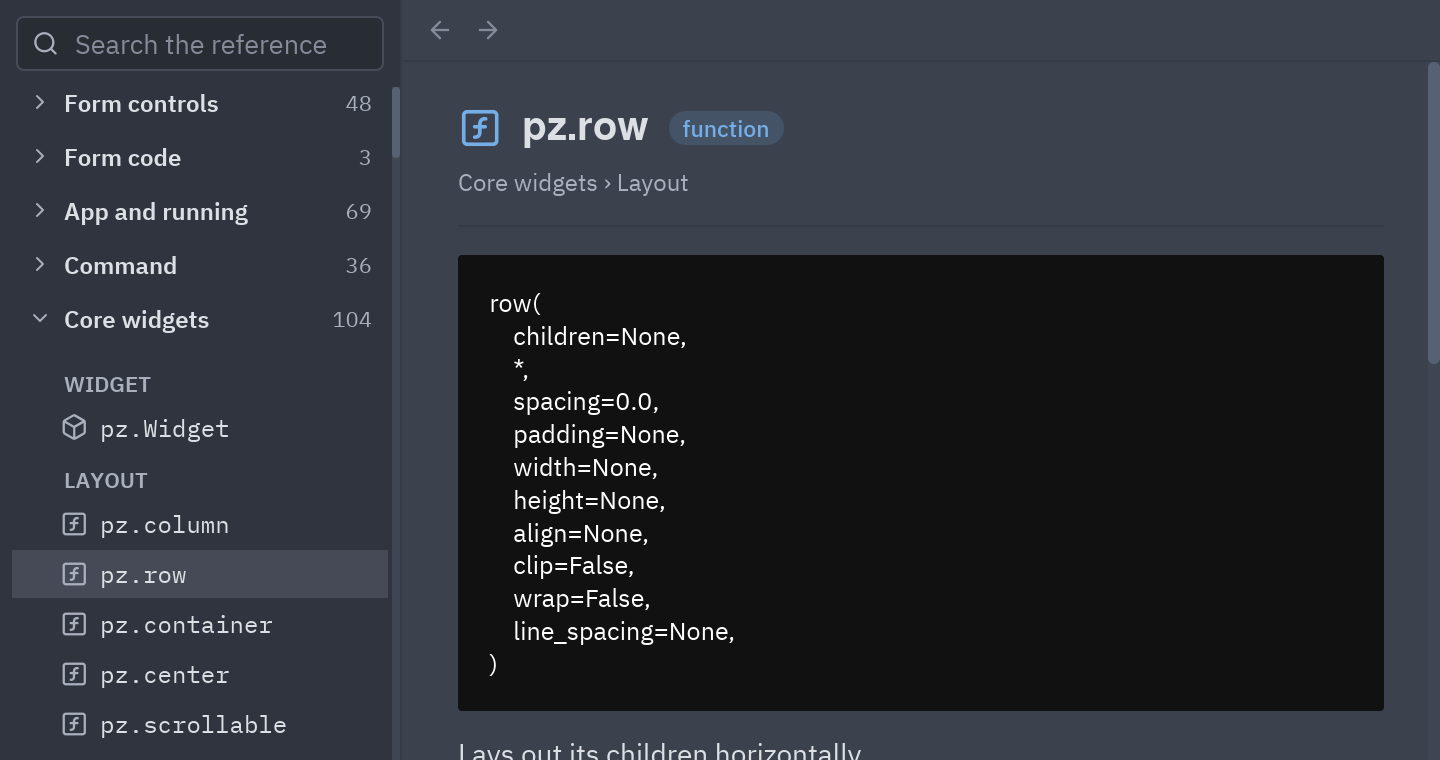The height and width of the screenshot is (760, 1440).
Task: Click the children=None line in code
Action: [x=600, y=337]
